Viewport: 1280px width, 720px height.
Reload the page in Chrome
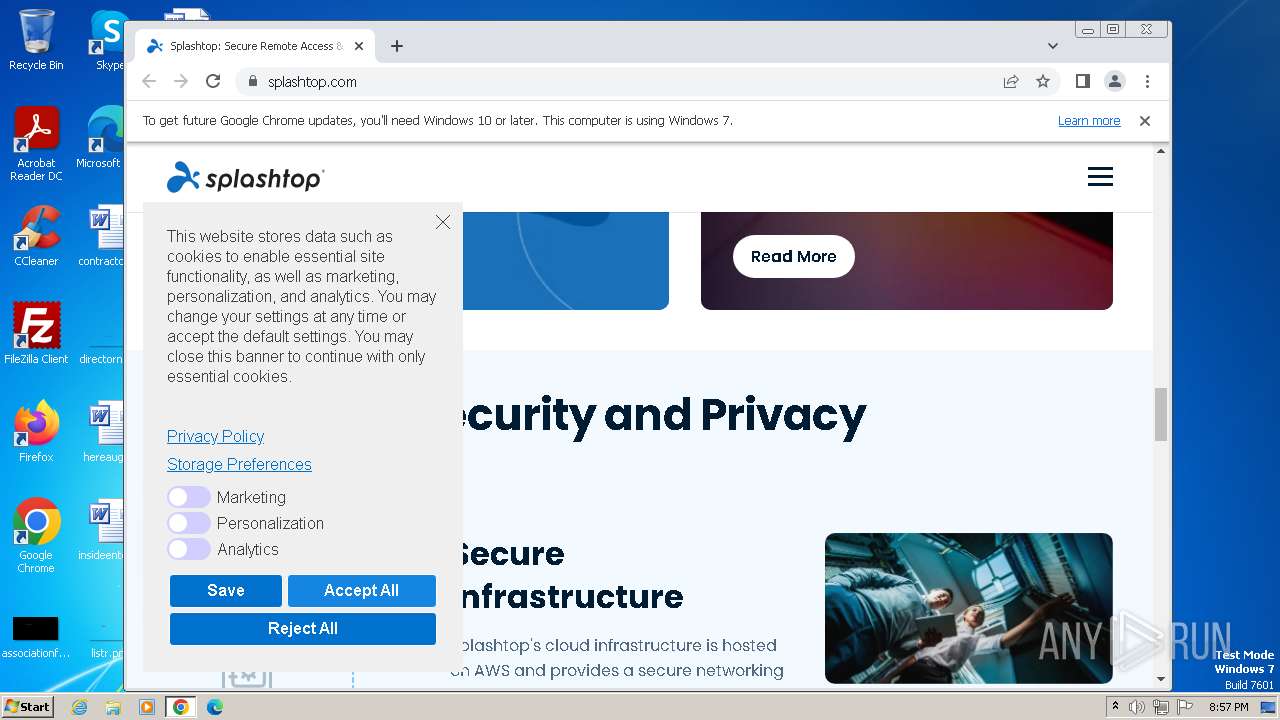click(213, 82)
